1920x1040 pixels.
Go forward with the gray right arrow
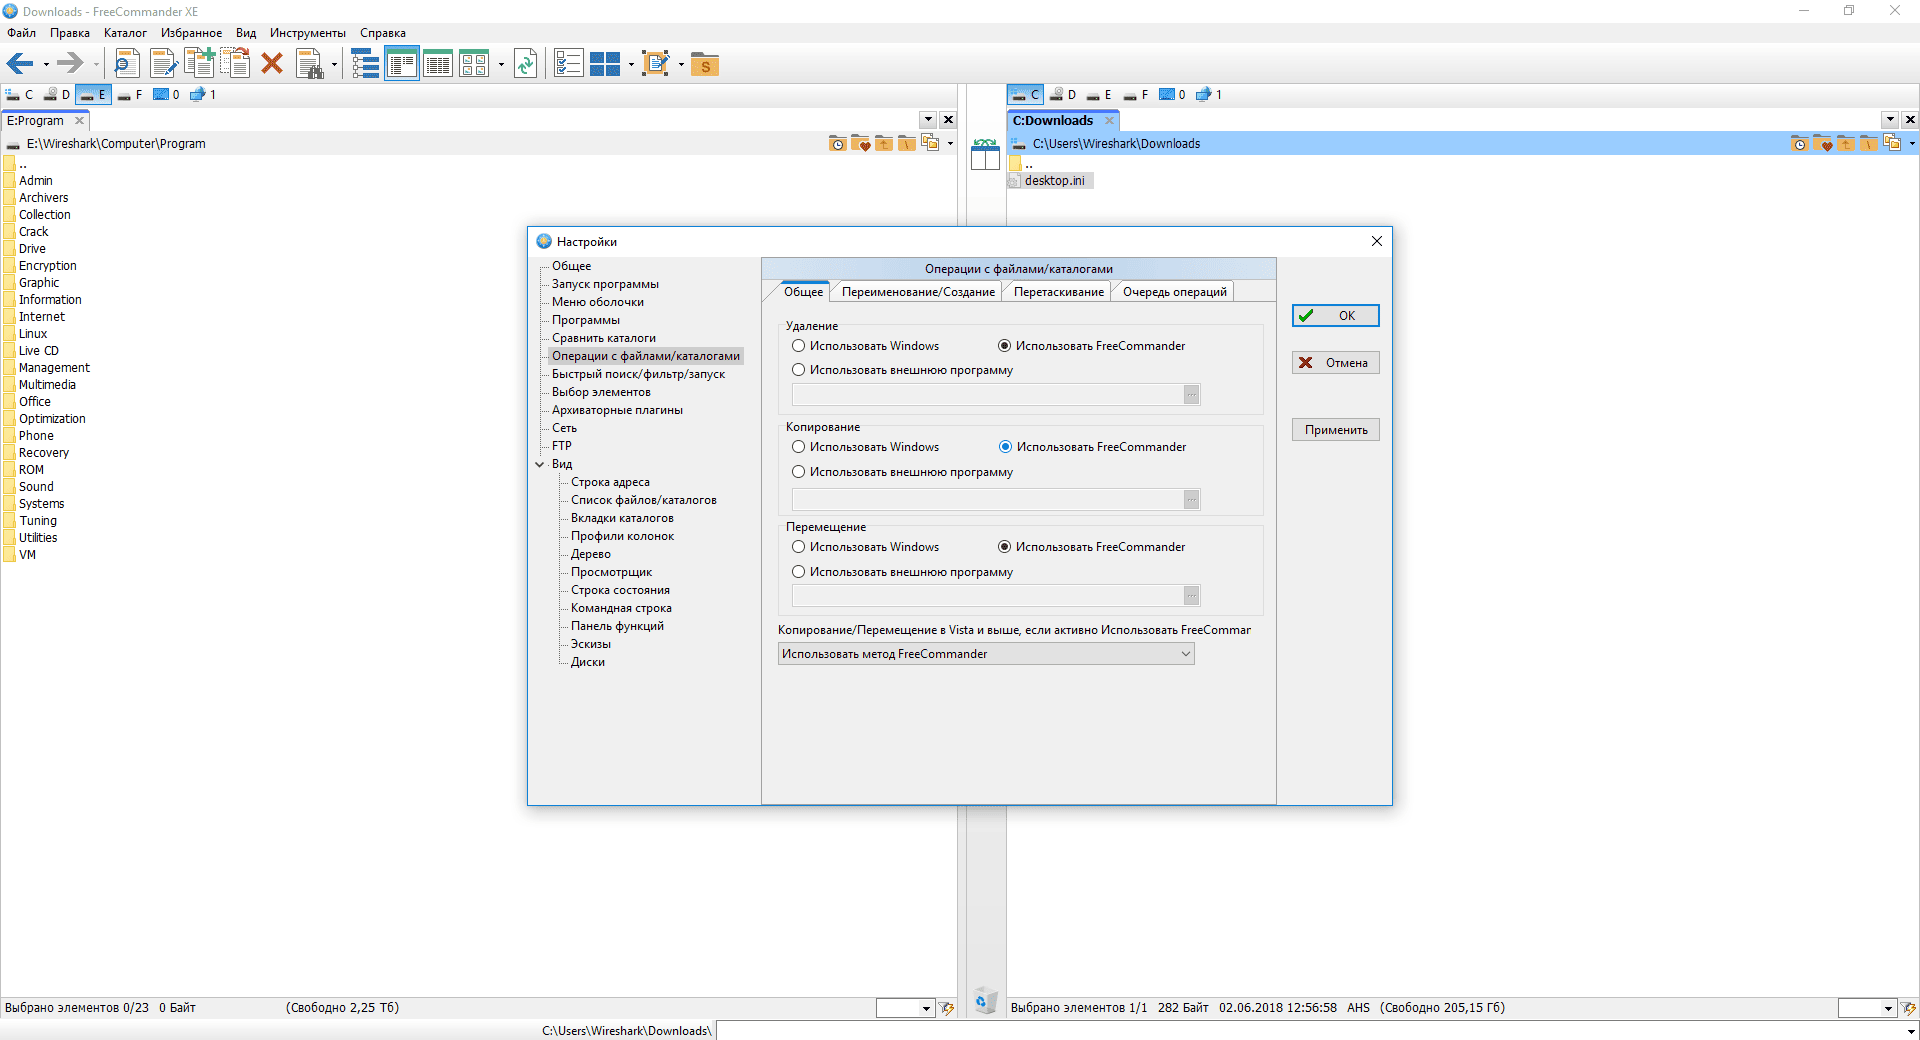[69, 64]
